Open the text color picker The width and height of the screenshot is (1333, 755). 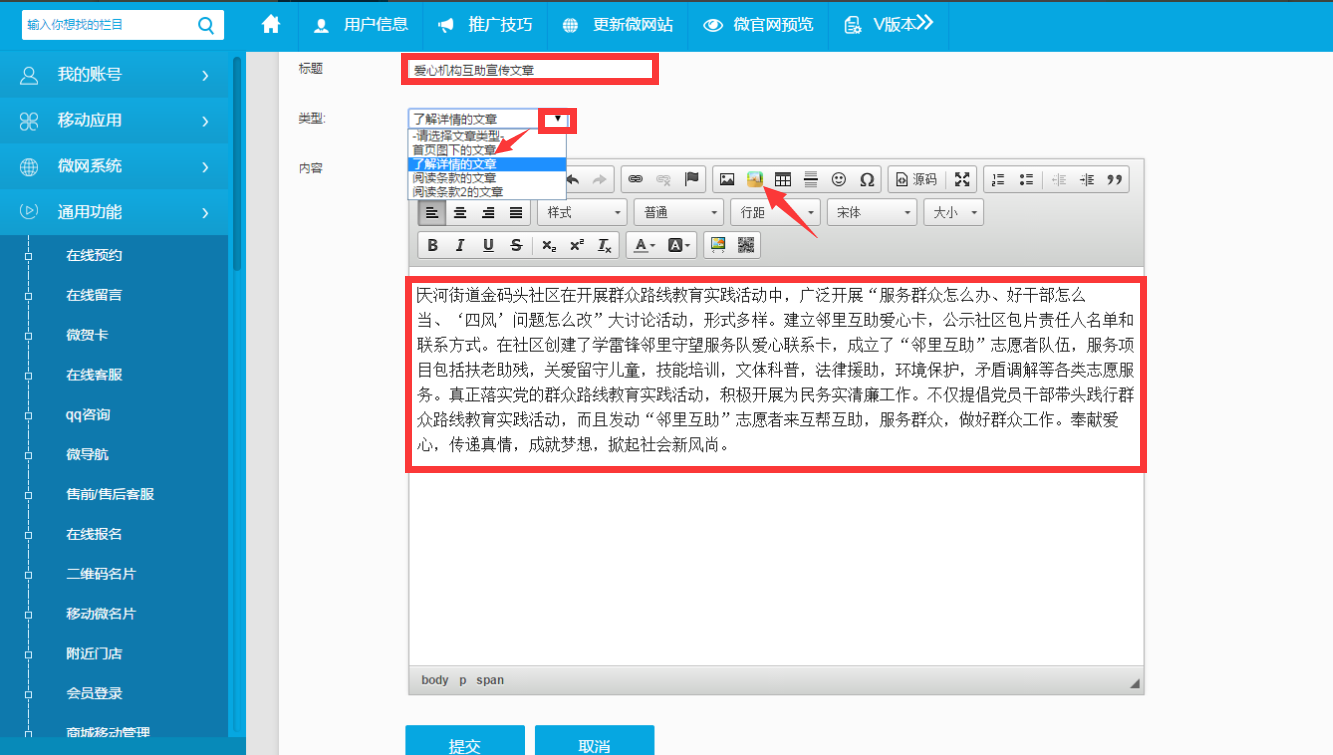tap(641, 245)
